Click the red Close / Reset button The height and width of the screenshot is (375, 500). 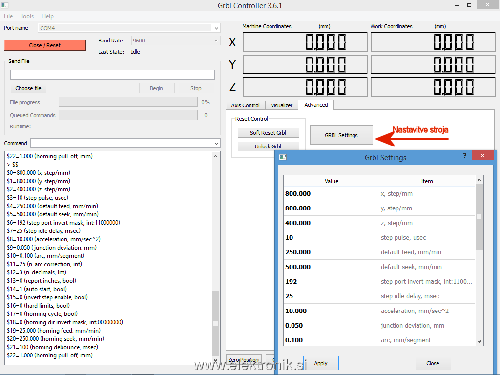coord(45,45)
